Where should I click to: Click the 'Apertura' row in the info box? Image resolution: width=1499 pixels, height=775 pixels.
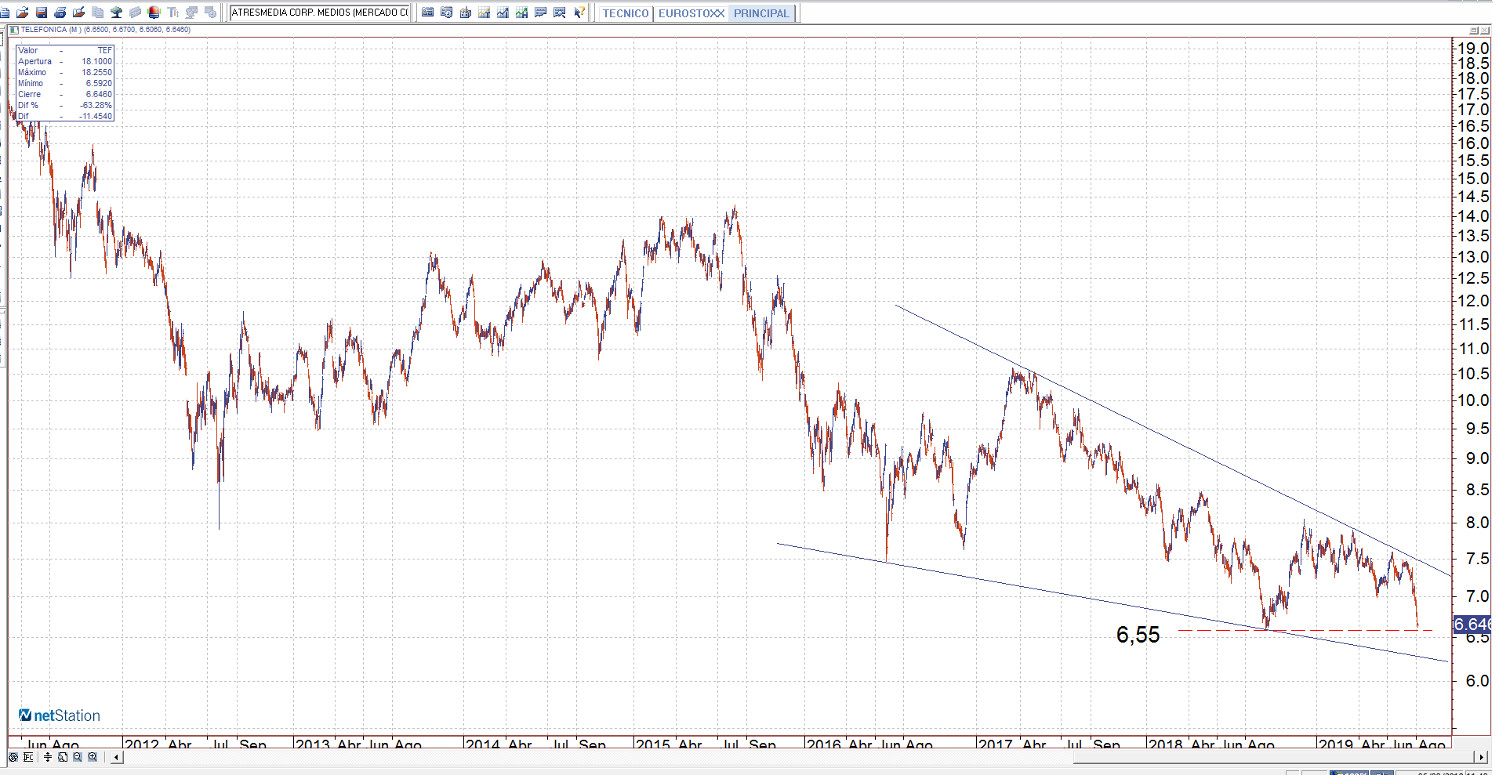pos(65,61)
